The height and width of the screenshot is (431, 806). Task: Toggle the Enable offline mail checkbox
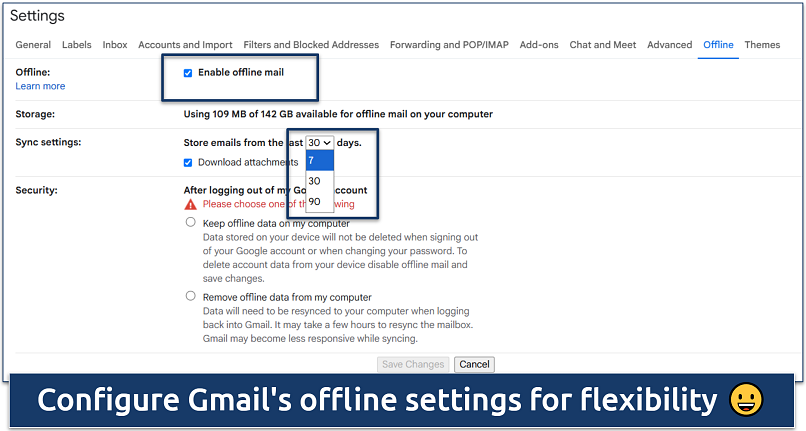[x=188, y=73]
